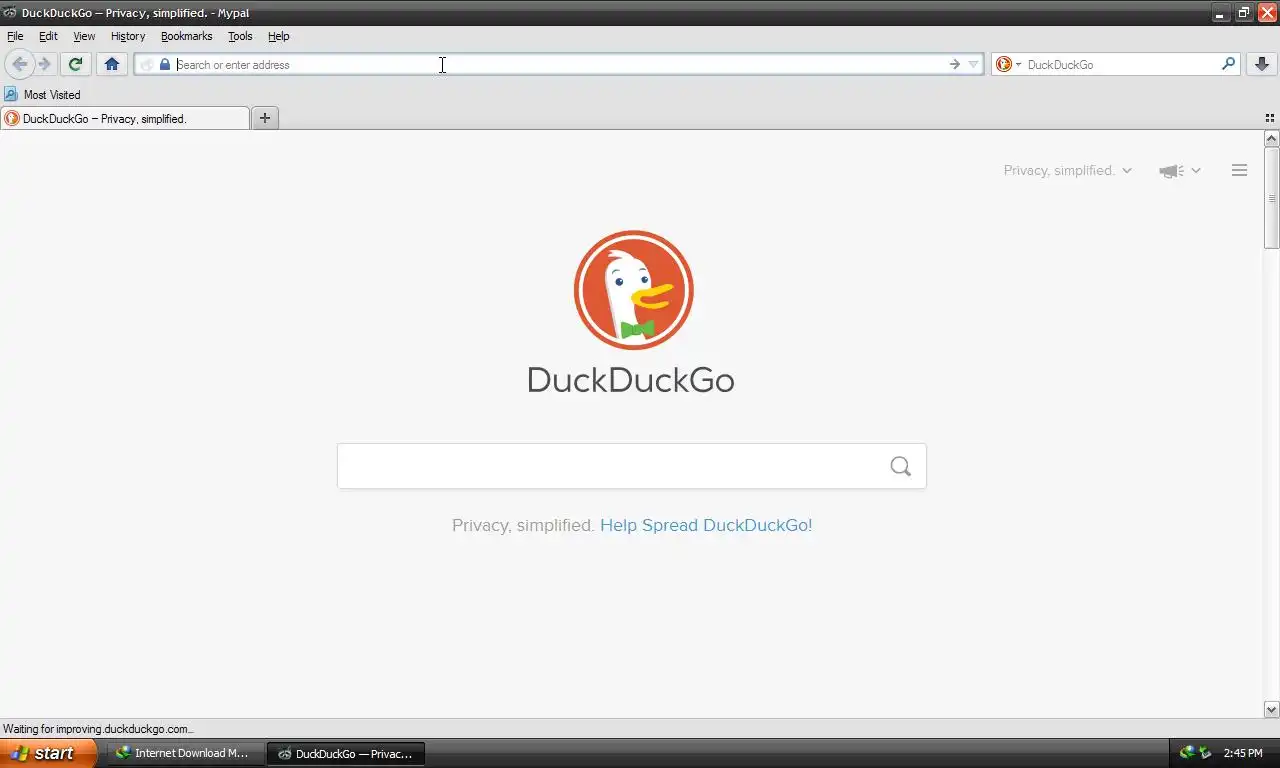
Task: Click the Windows start button
Action: pyautogui.click(x=48, y=753)
